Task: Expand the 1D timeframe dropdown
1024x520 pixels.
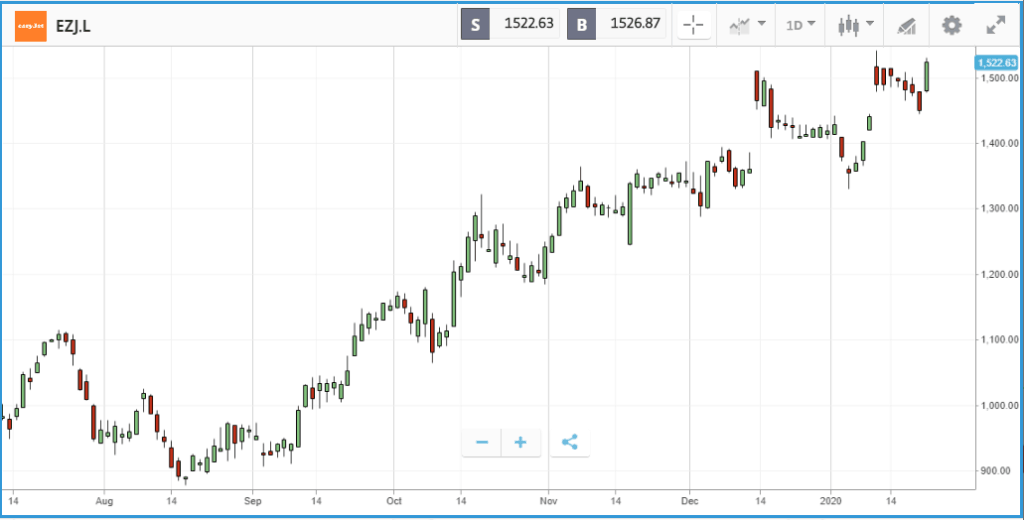Action: (x=801, y=25)
